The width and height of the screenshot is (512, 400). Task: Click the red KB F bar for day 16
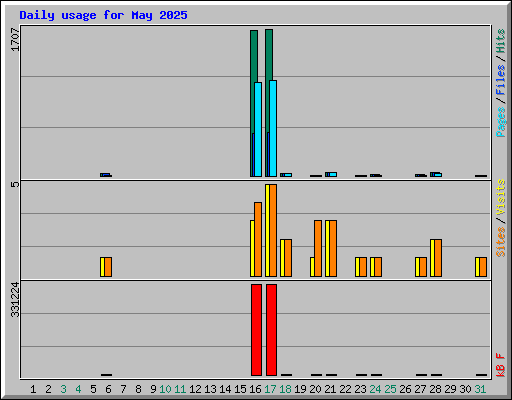[x=256, y=330]
